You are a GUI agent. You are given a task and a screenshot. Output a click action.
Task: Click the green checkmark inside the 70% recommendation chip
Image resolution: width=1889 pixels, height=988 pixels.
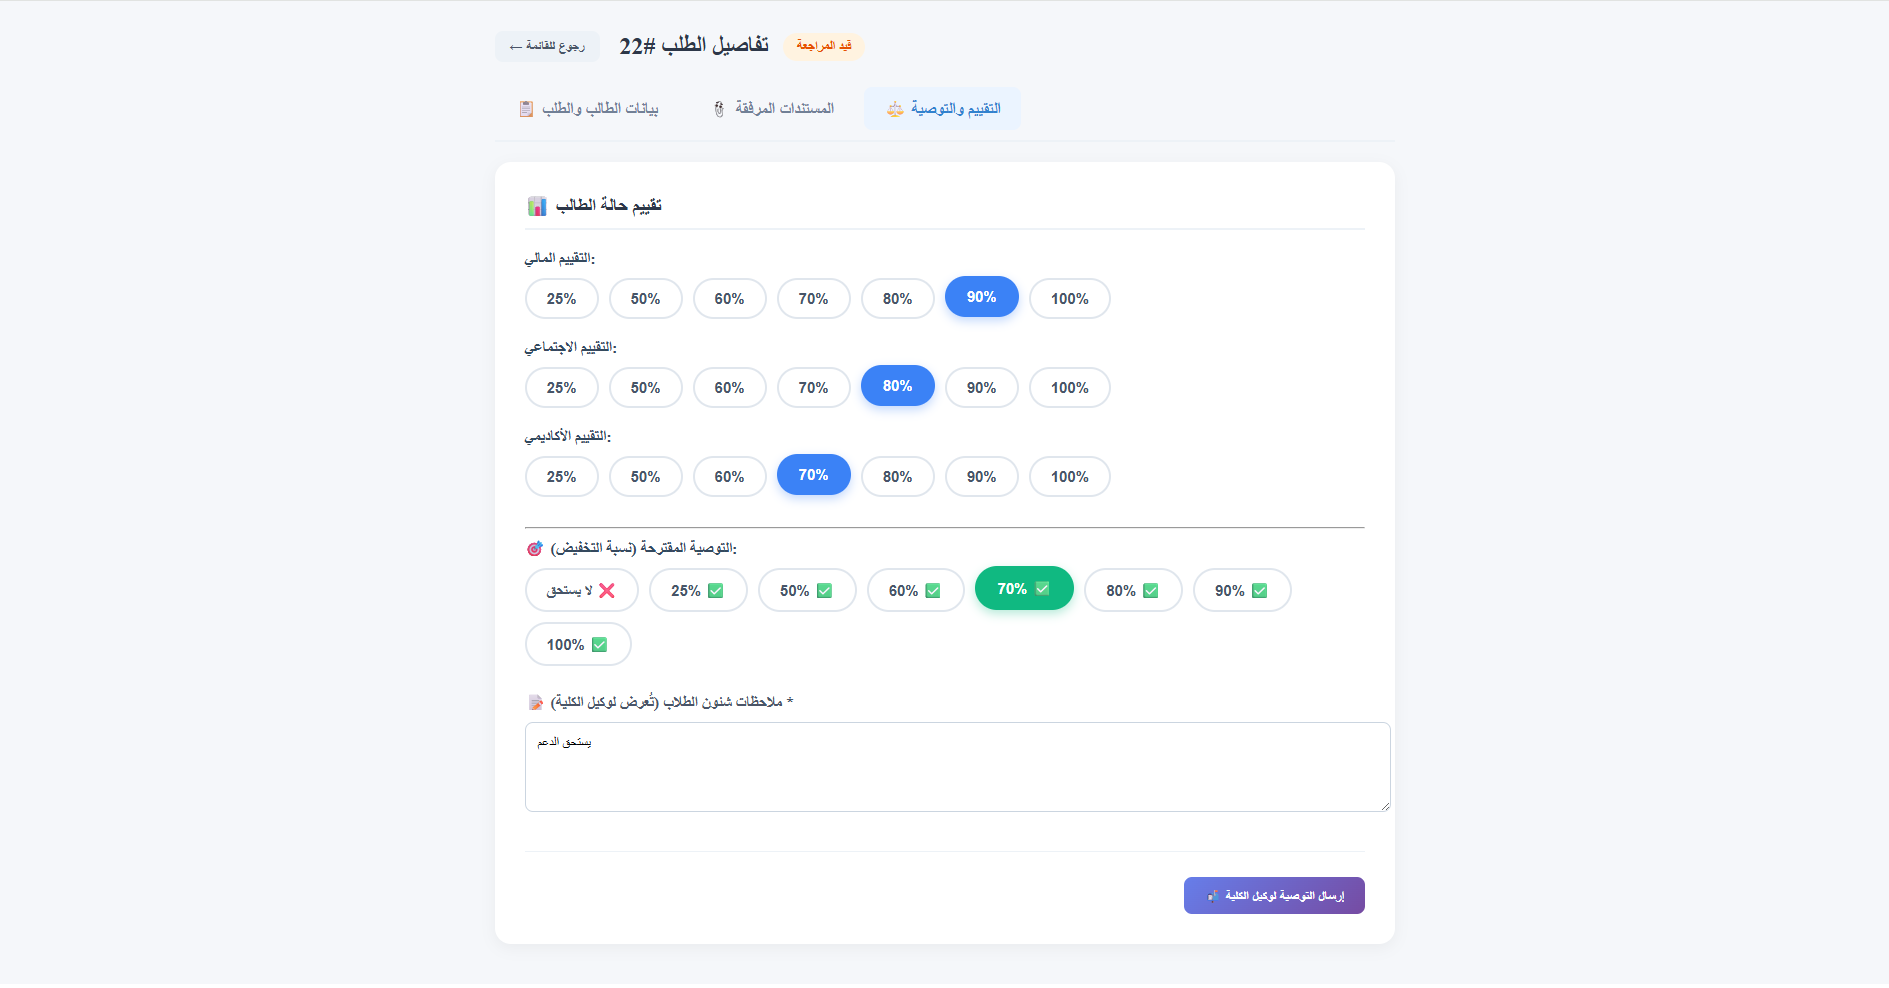(1043, 588)
